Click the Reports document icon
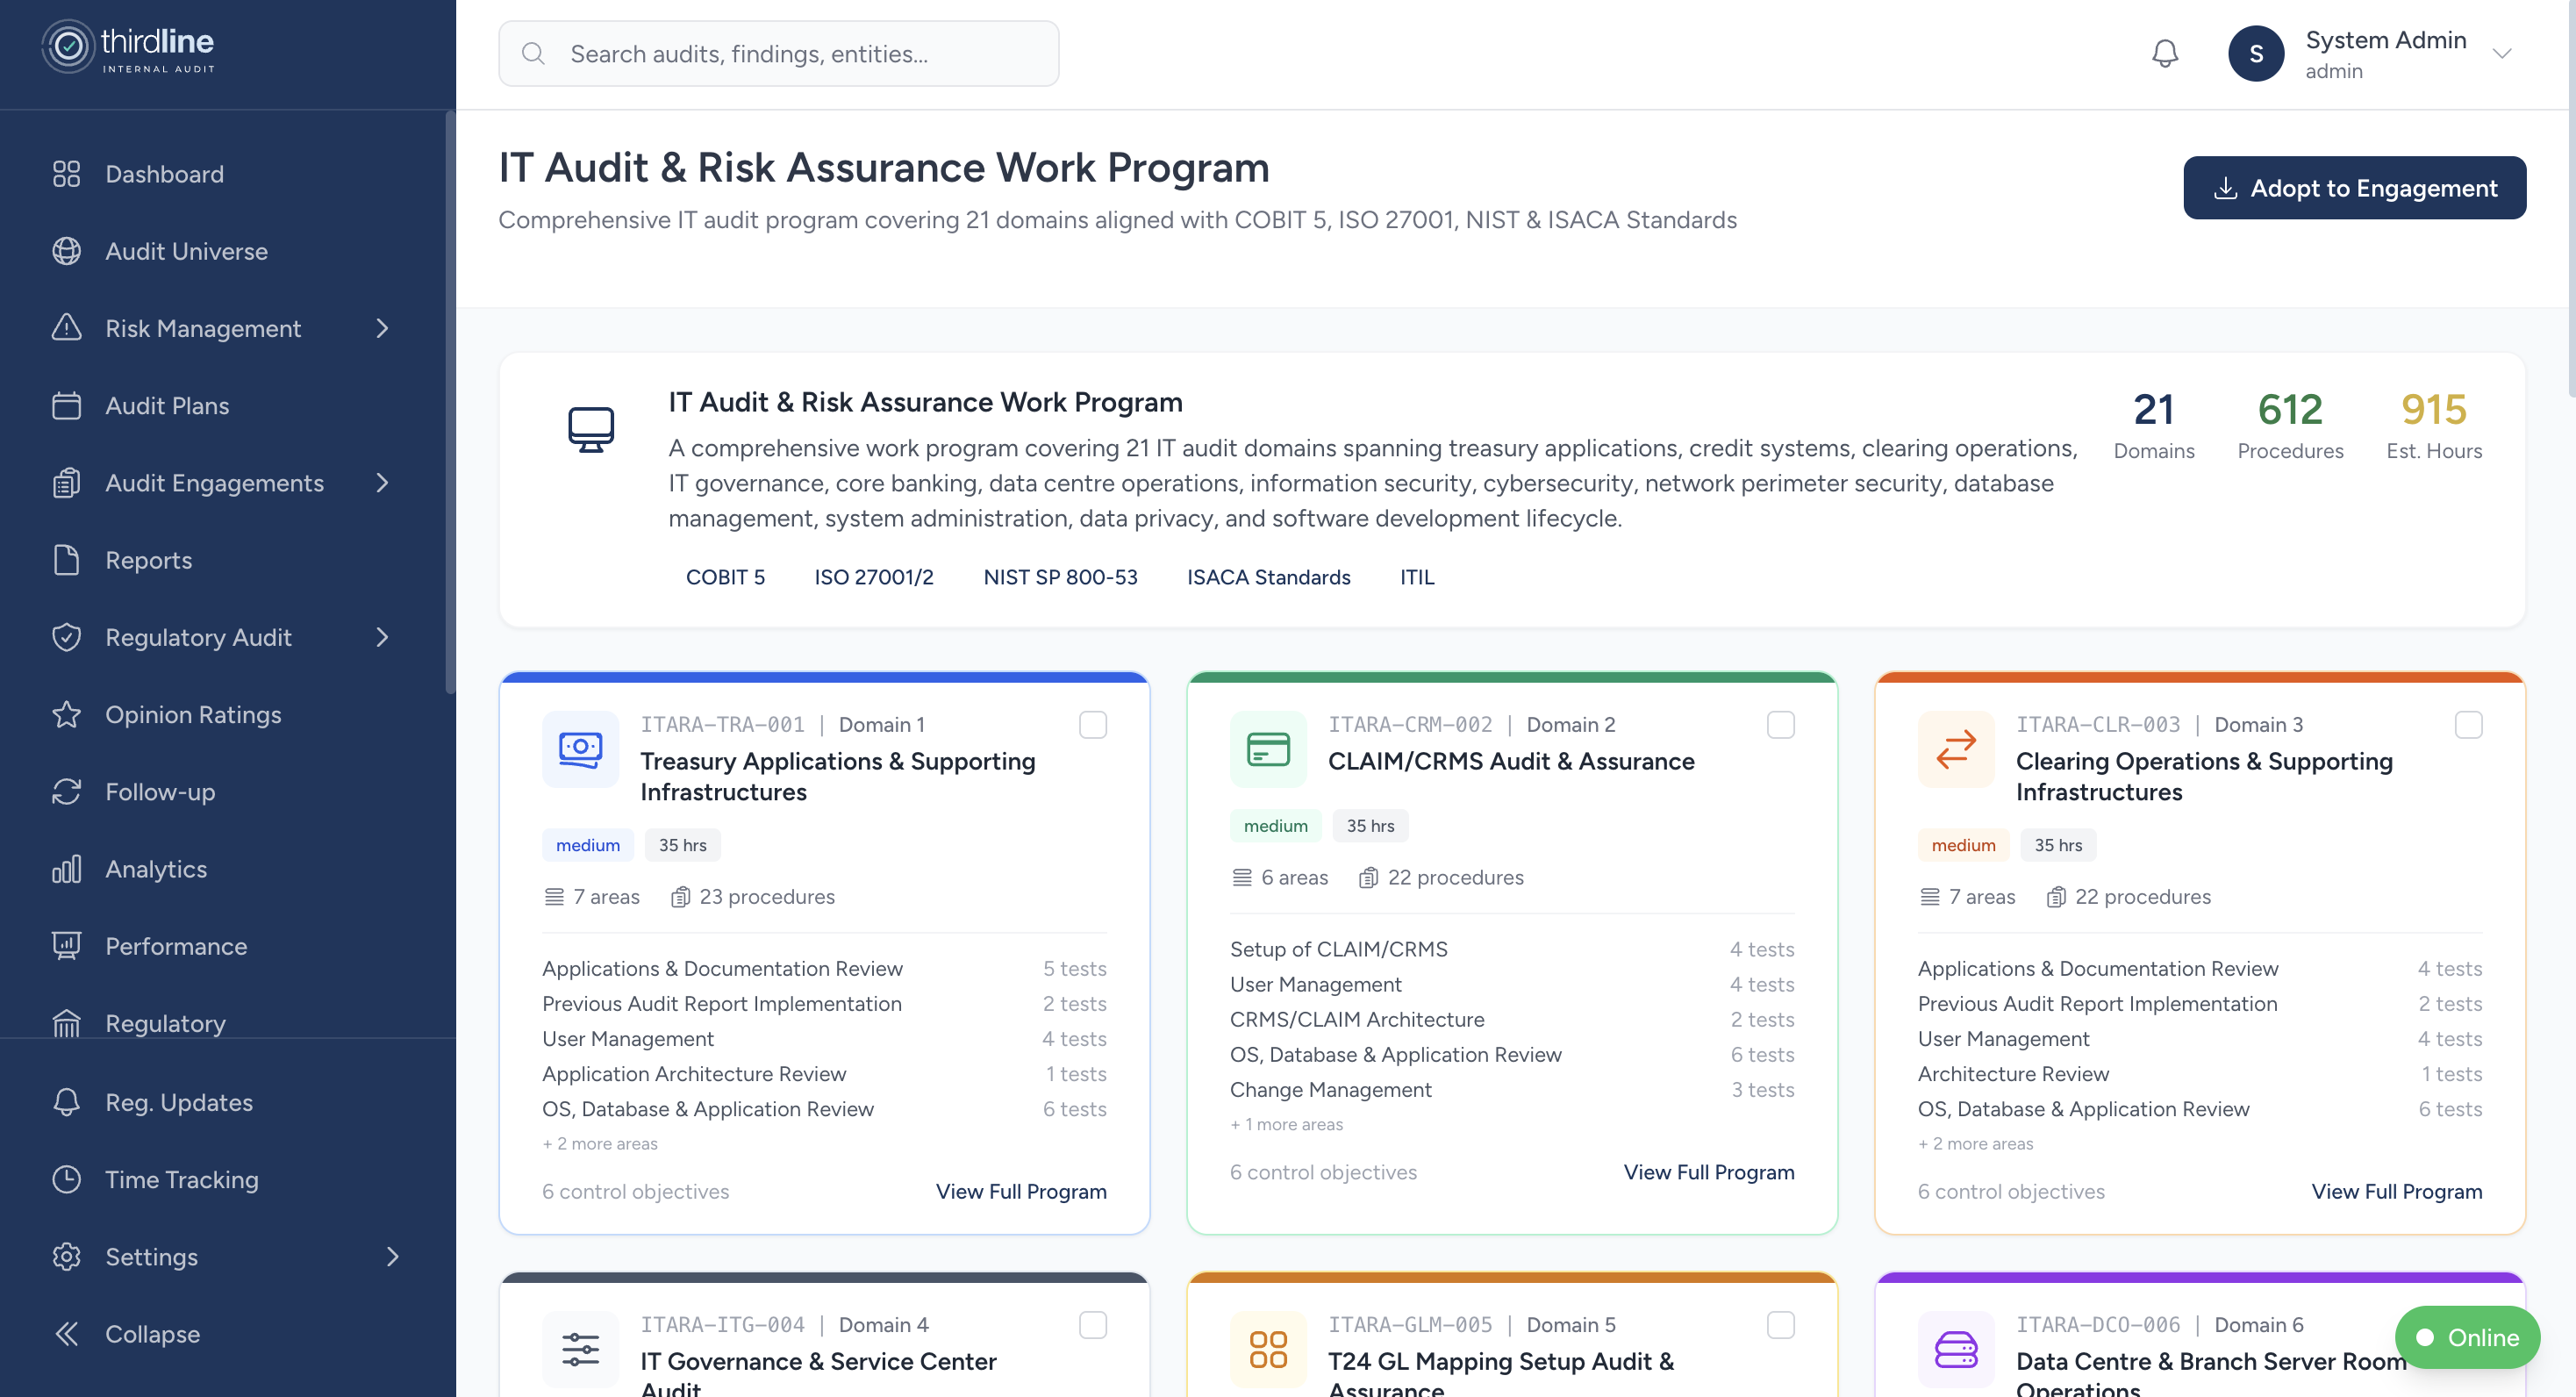2576x1397 pixels. pyautogui.click(x=66, y=560)
